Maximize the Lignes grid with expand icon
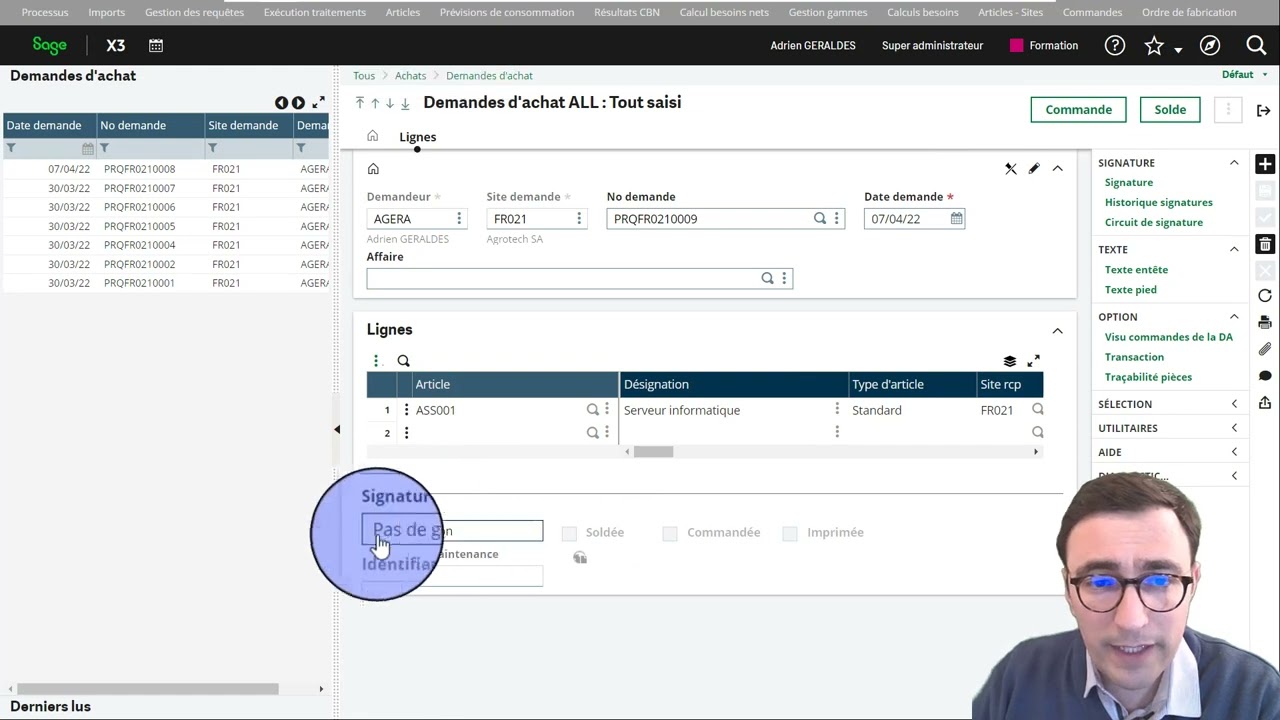 click(x=1034, y=361)
